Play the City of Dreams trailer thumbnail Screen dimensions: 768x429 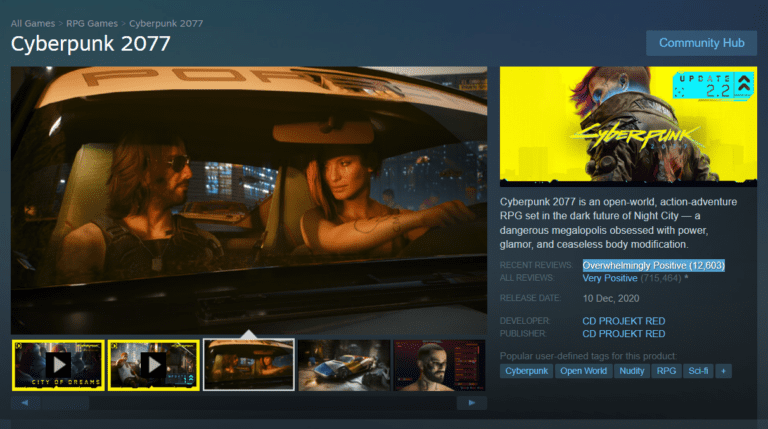[58, 365]
